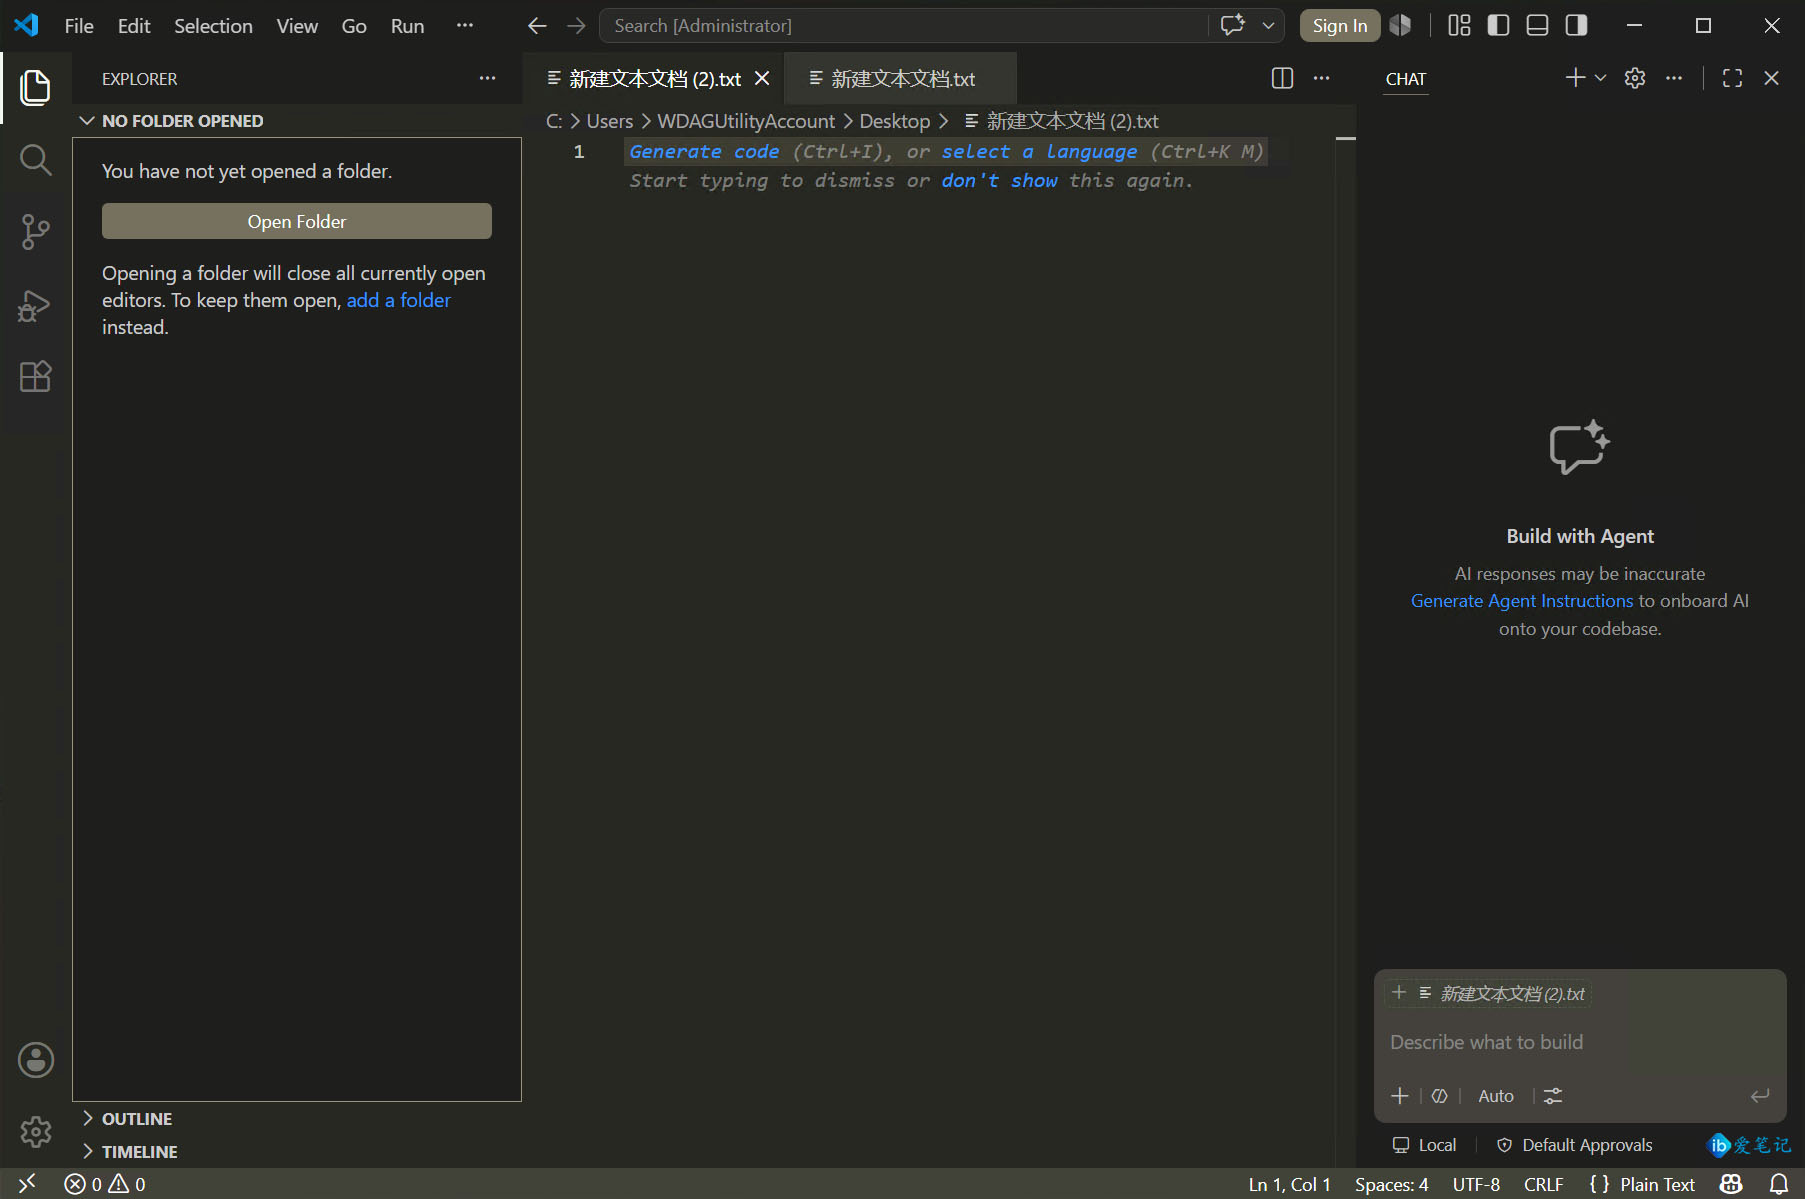The width and height of the screenshot is (1805, 1199).
Task: Open Customize Layout icon
Action: pyautogui.click(x=1459, y=26)
